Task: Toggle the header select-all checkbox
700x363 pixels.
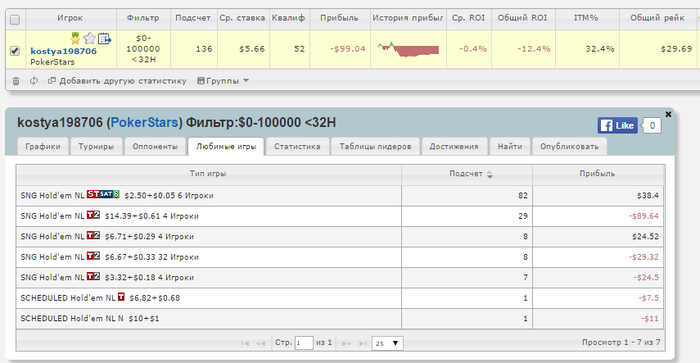Action: pos(15,20)
